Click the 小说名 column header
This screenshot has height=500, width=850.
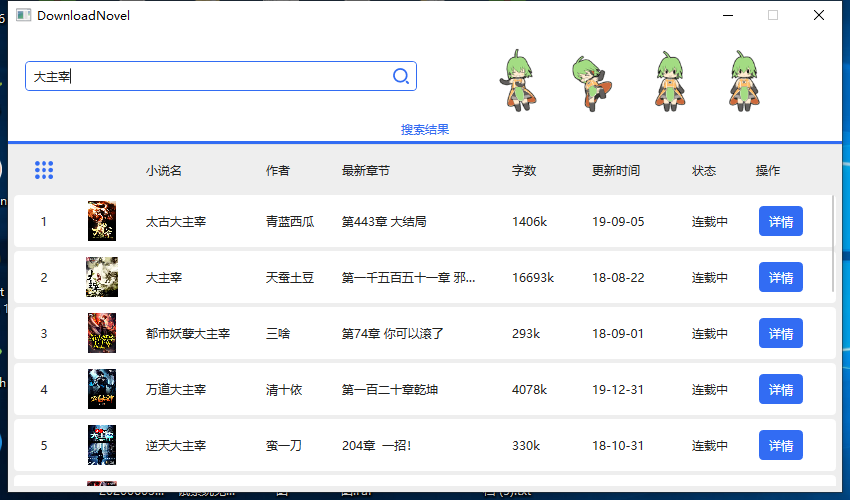(x=164, y=171)
